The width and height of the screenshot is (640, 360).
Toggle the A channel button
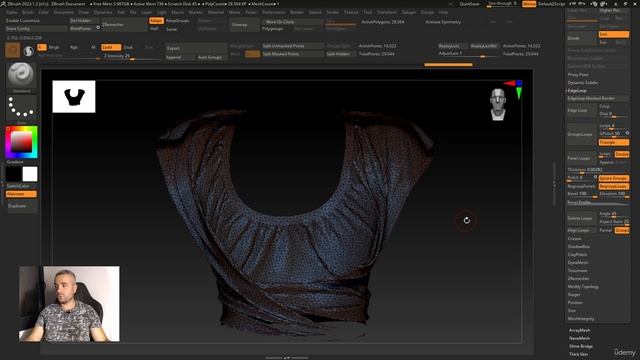click(x=42, y=47)
